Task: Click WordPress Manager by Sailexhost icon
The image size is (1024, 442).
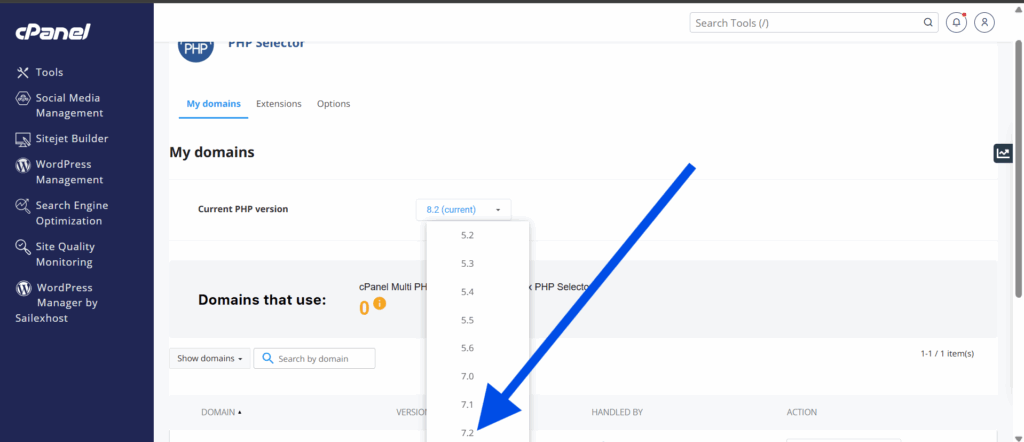Action: coord(24,288)
